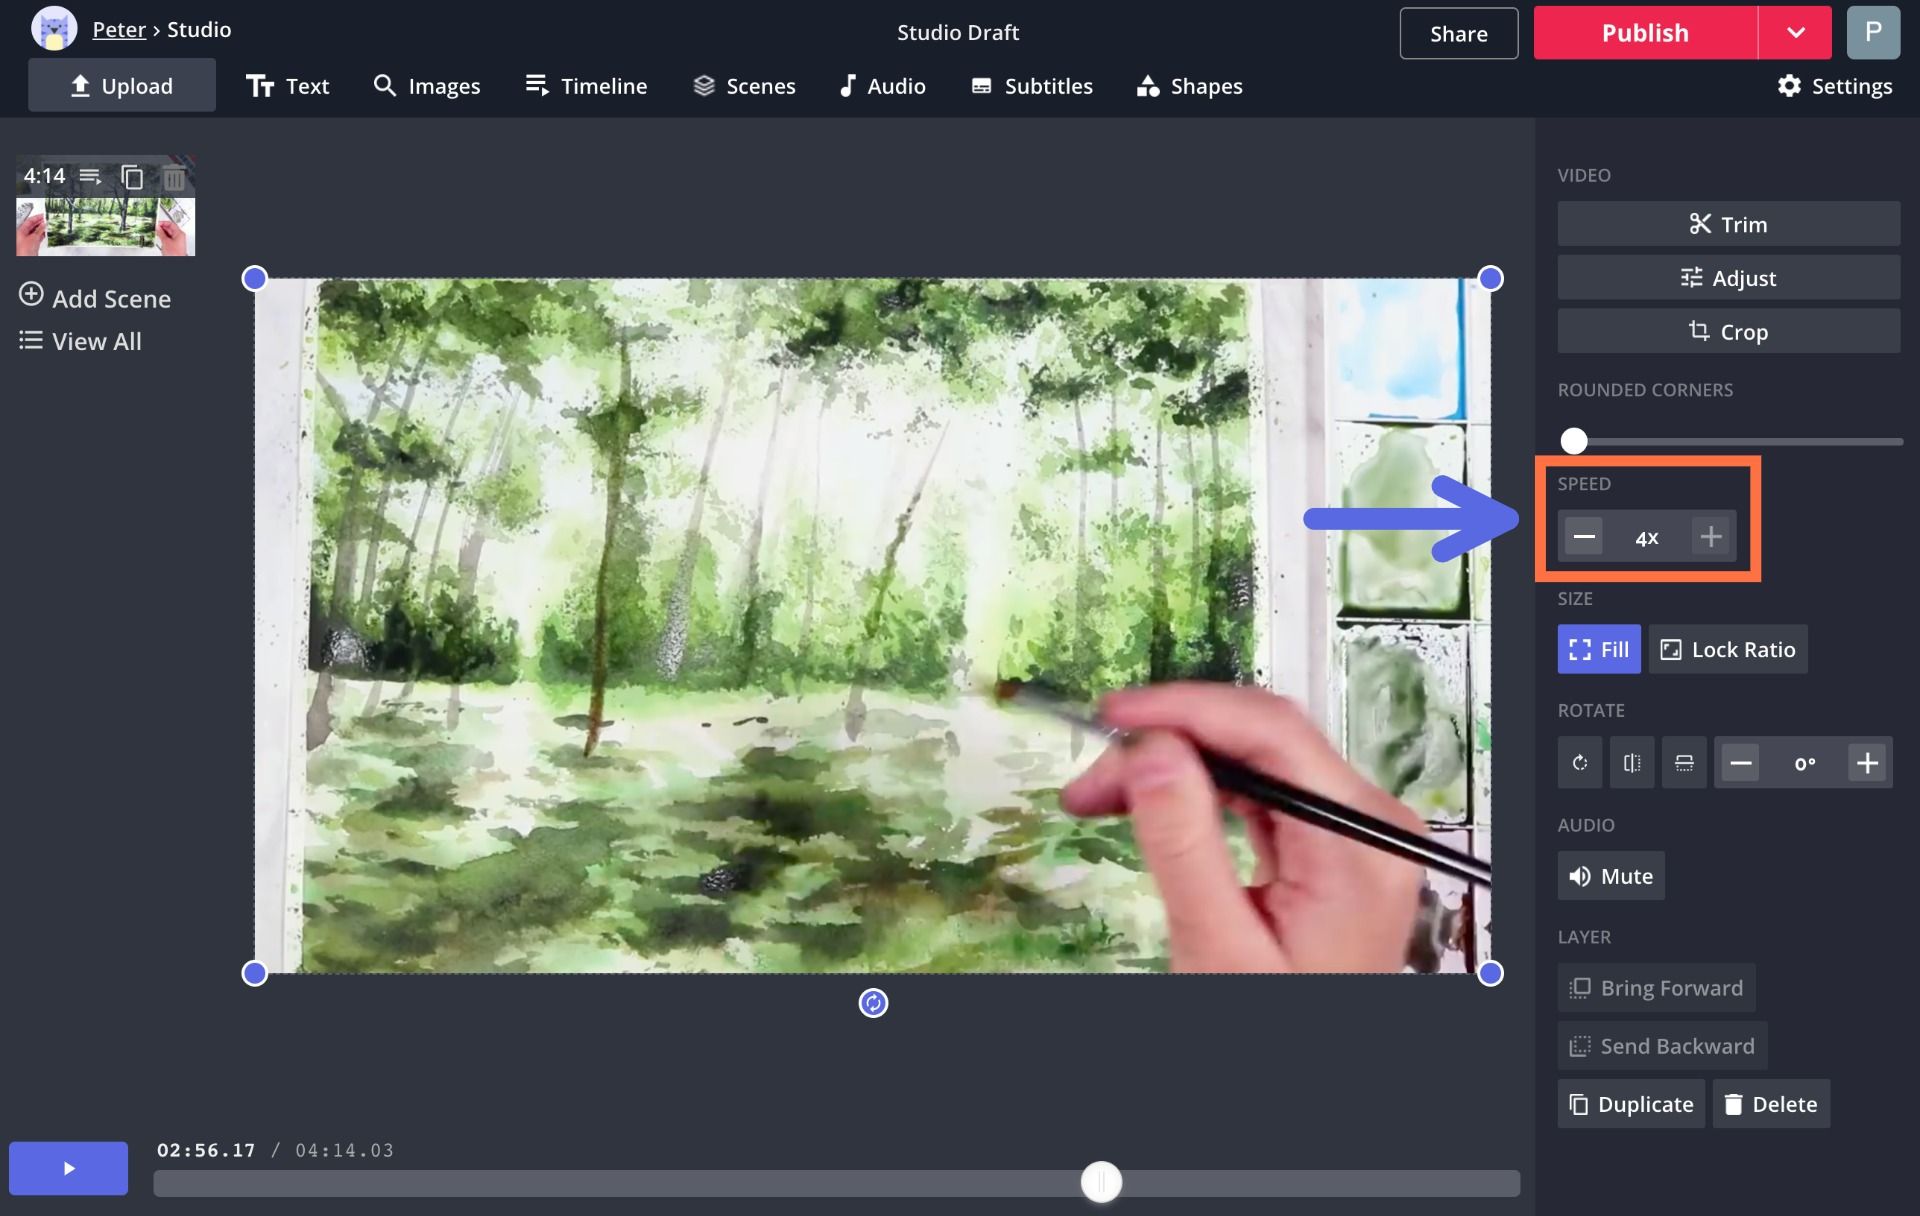Screen dimensions: 1920x1216
Task: Expand the Publish dropdown arrow
Action: (1795, 33)
